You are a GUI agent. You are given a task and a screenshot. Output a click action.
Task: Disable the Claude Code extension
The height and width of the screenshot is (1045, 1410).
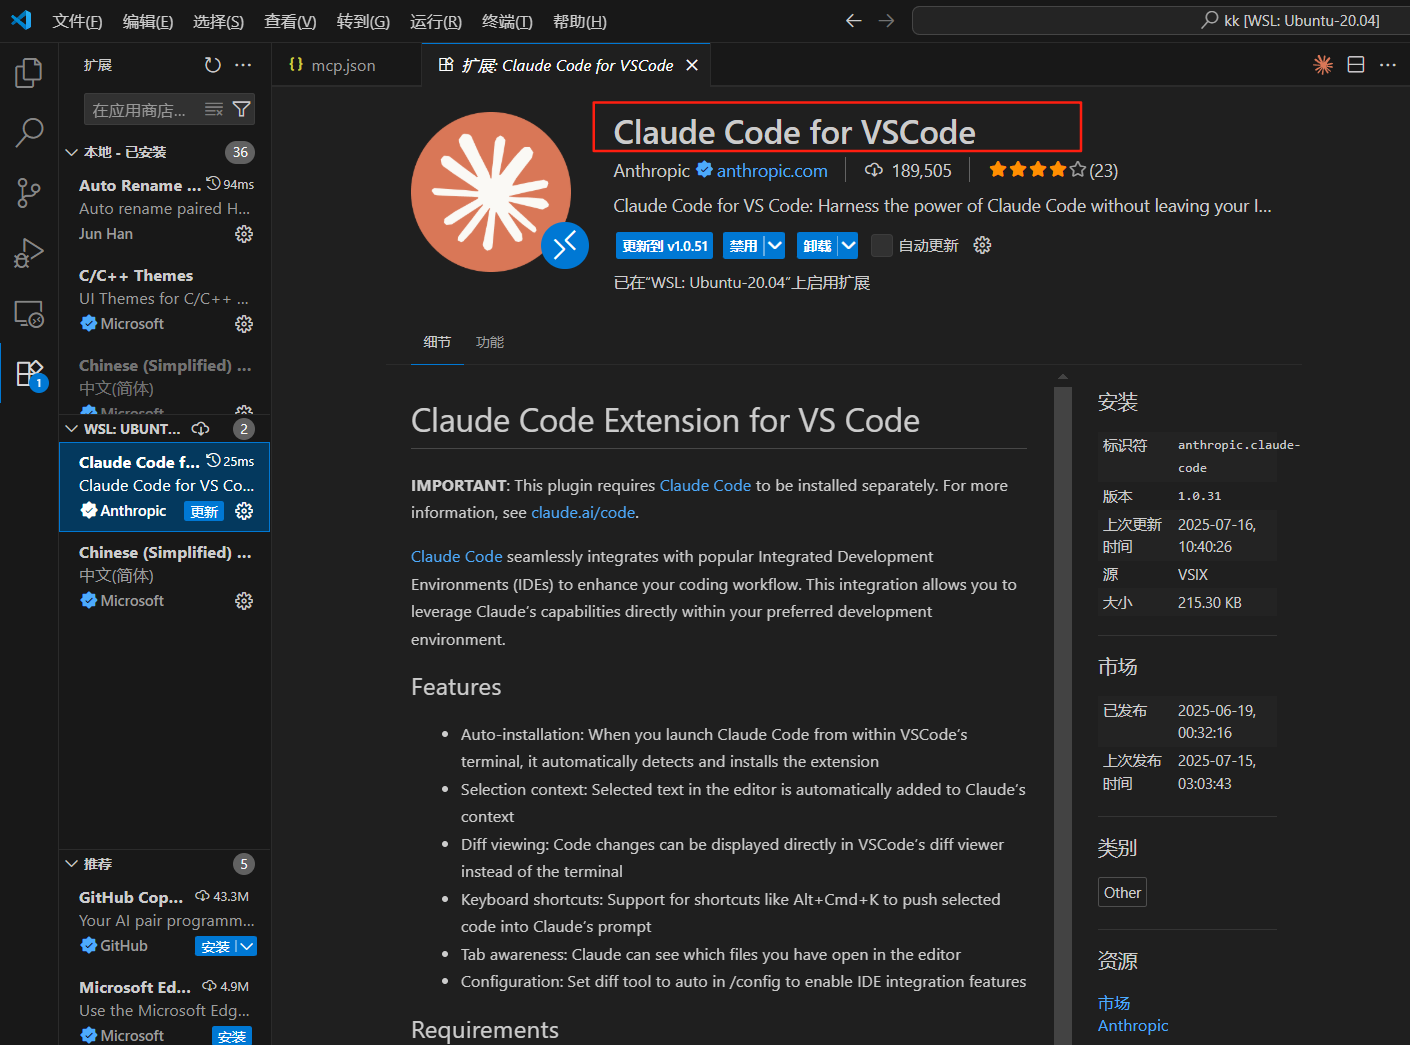[x=743, y=245]
